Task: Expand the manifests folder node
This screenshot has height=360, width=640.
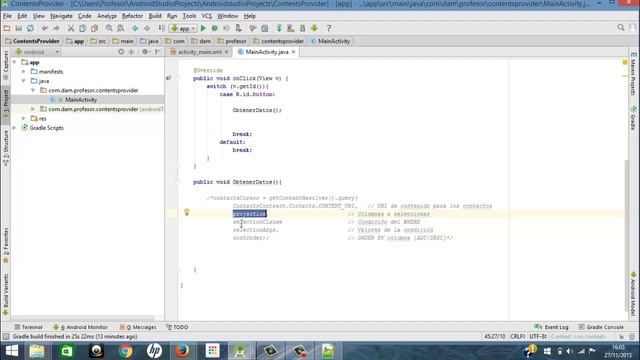Action: pos(24,71)
